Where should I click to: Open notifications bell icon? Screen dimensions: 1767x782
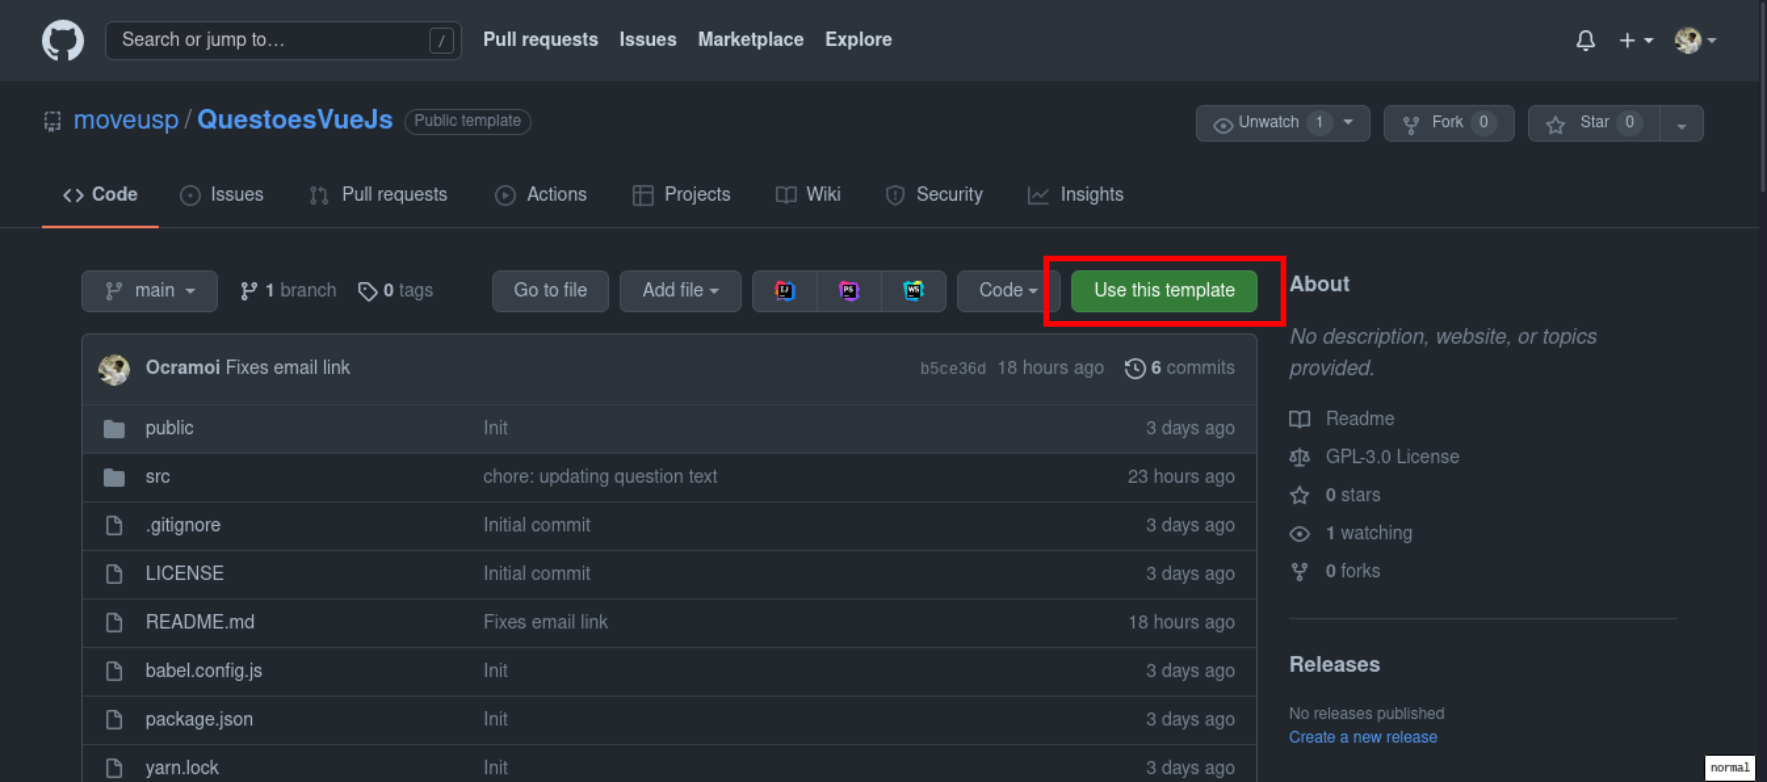click(1585, 40)
